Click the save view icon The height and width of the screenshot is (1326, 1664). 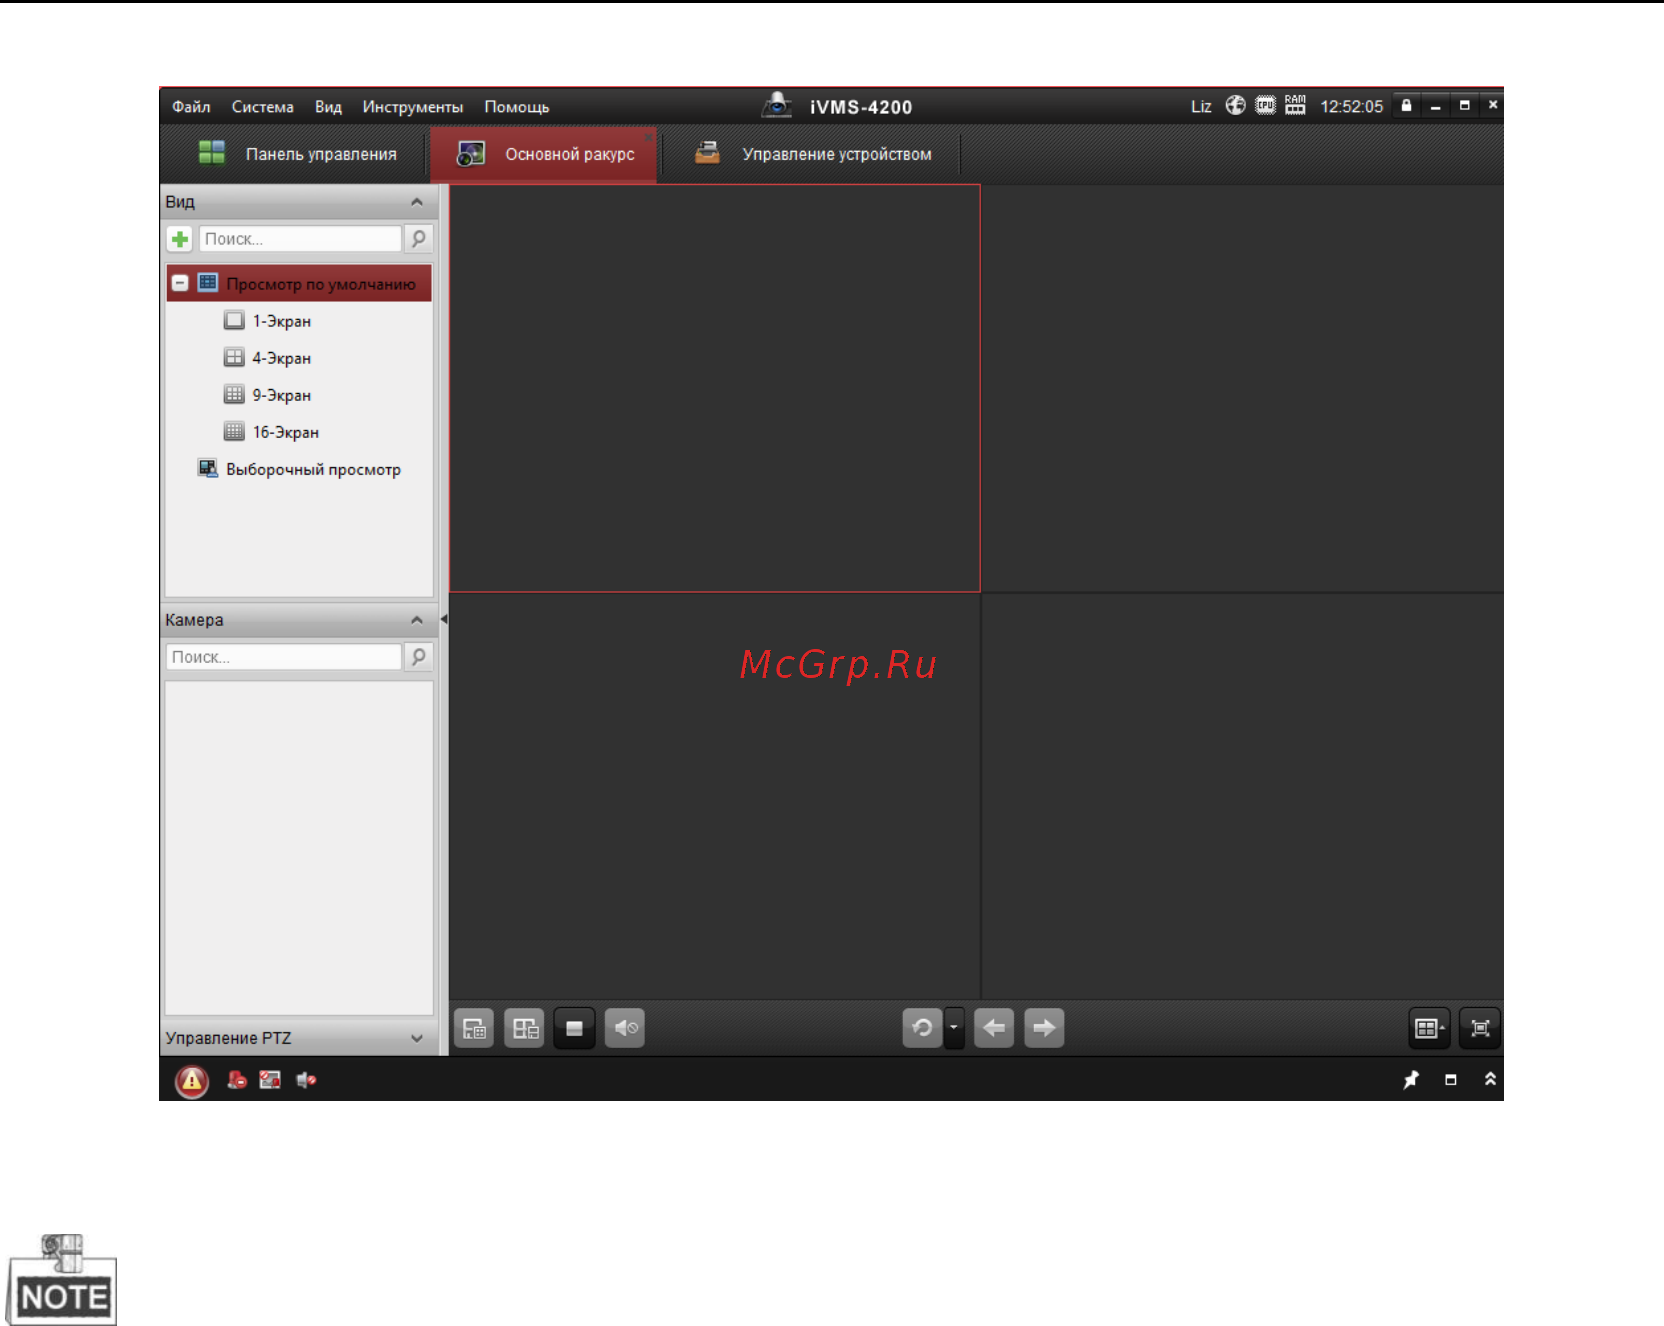474,1028
